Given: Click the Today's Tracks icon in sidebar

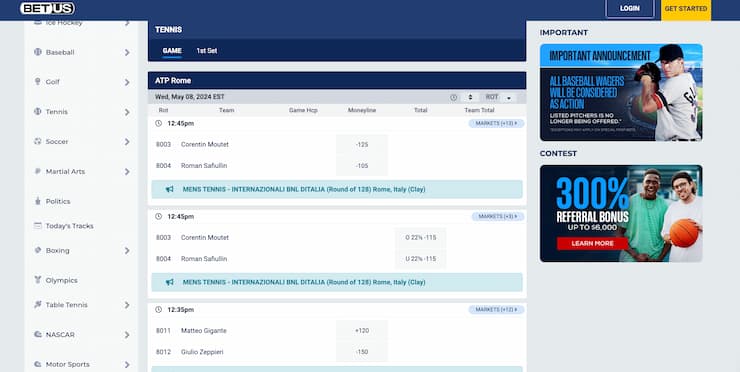Looking at the screenshot, I should [x=38, y=226].
